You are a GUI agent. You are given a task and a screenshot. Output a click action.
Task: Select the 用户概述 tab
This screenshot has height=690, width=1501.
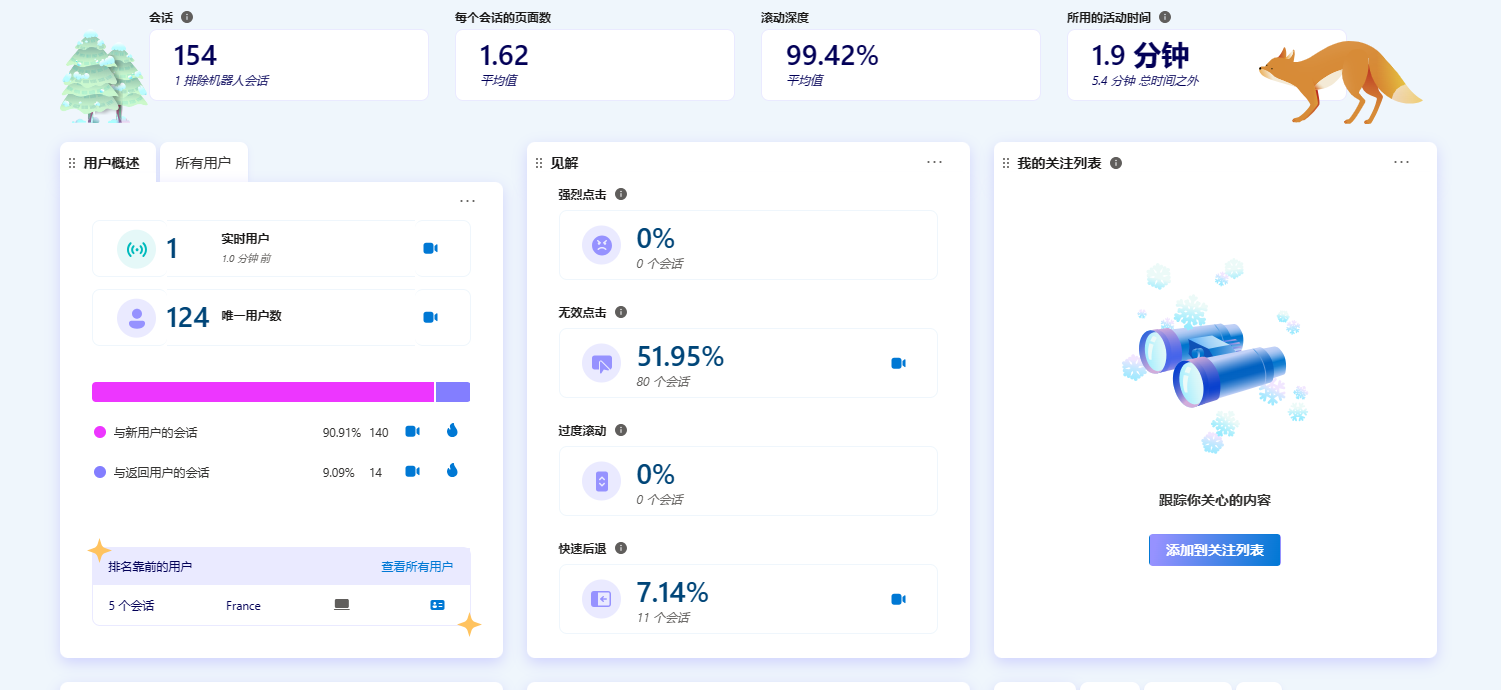pos(111,163)
